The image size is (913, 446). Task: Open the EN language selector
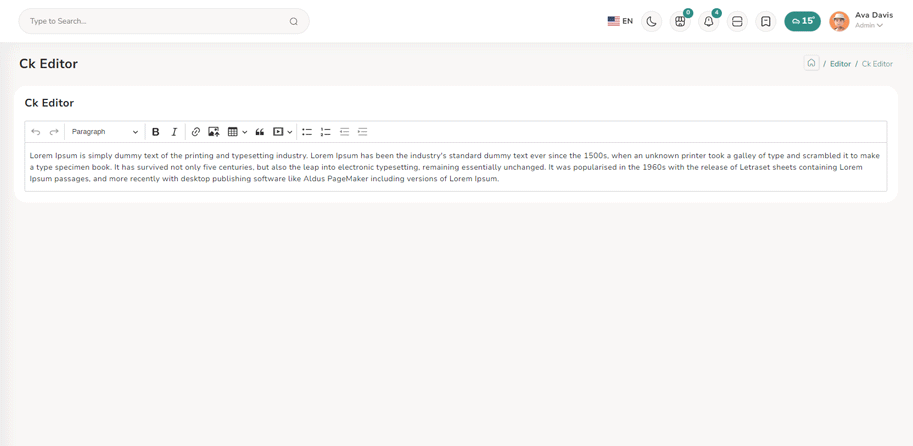(x=620, y=21)
